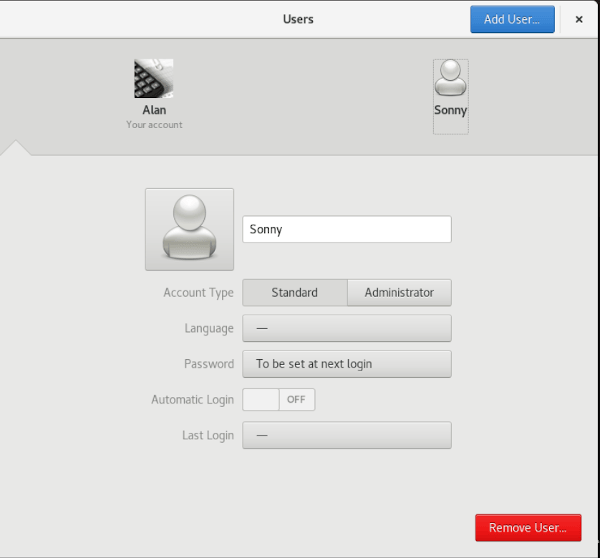Click Alan's calculator avatar picture
This screenshot has height=558, width=600.
(154, 78)
